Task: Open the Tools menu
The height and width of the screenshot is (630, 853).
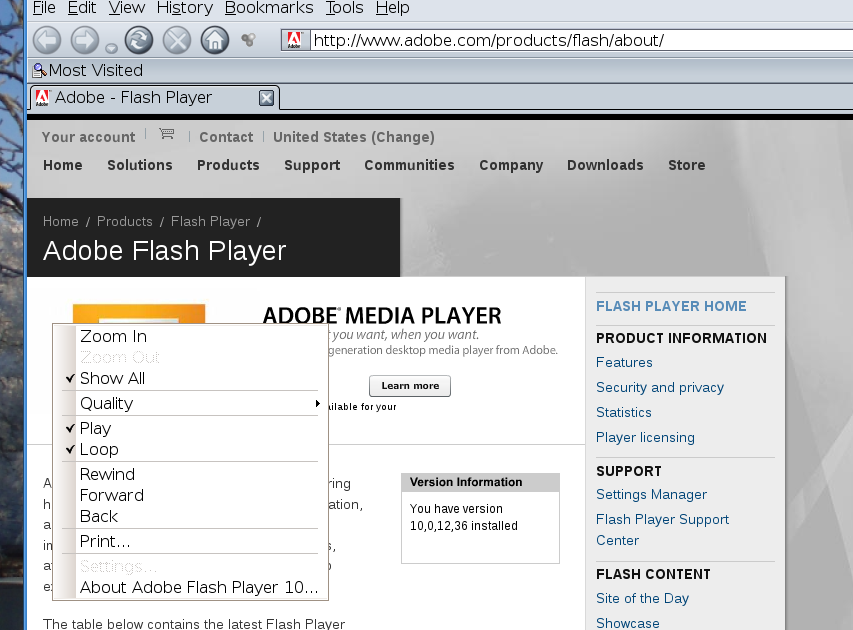Action: (344, 8)
